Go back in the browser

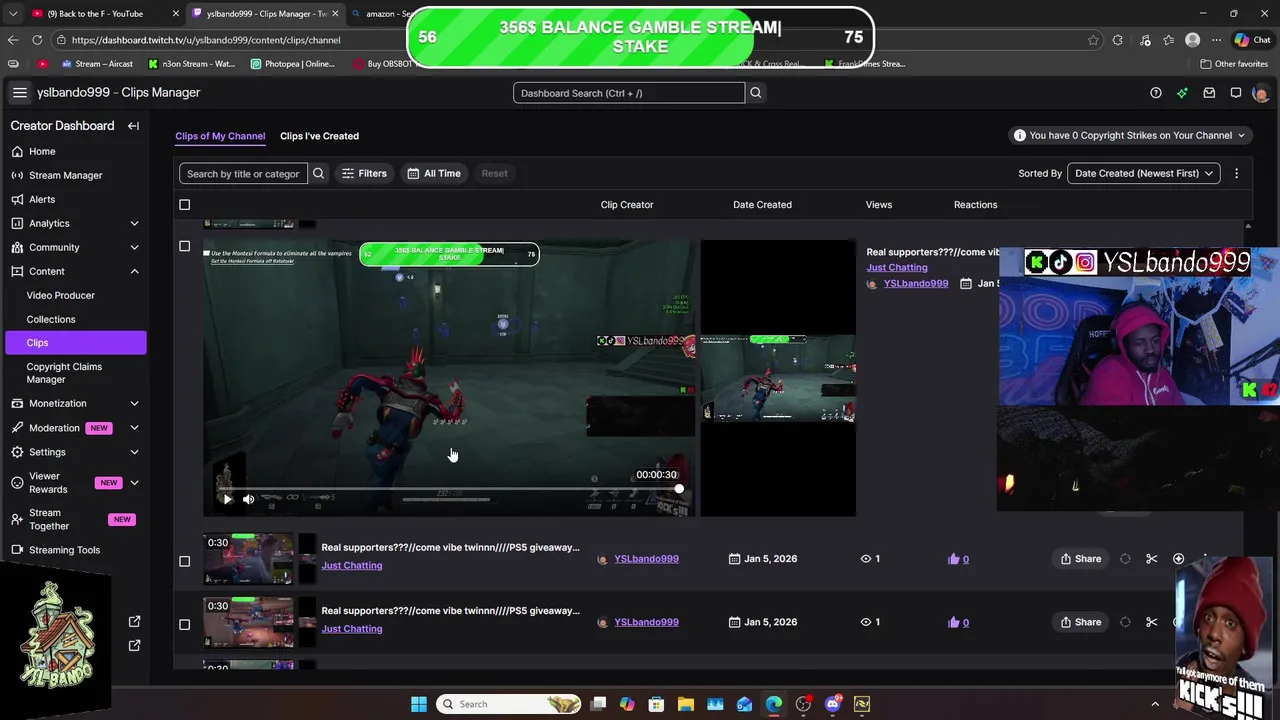coord(12,40)
